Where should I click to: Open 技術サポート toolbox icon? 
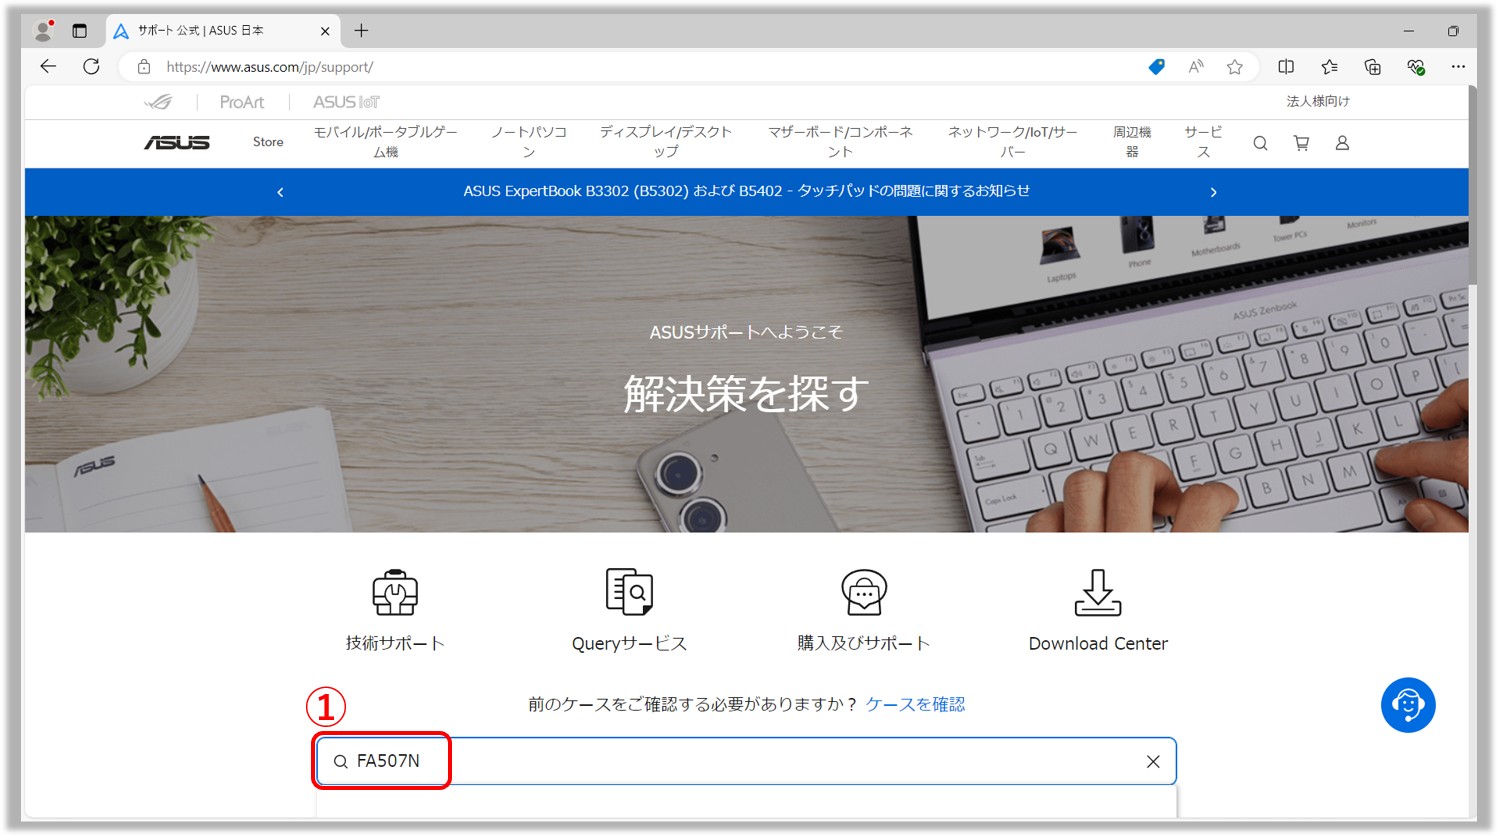point(395,593)
